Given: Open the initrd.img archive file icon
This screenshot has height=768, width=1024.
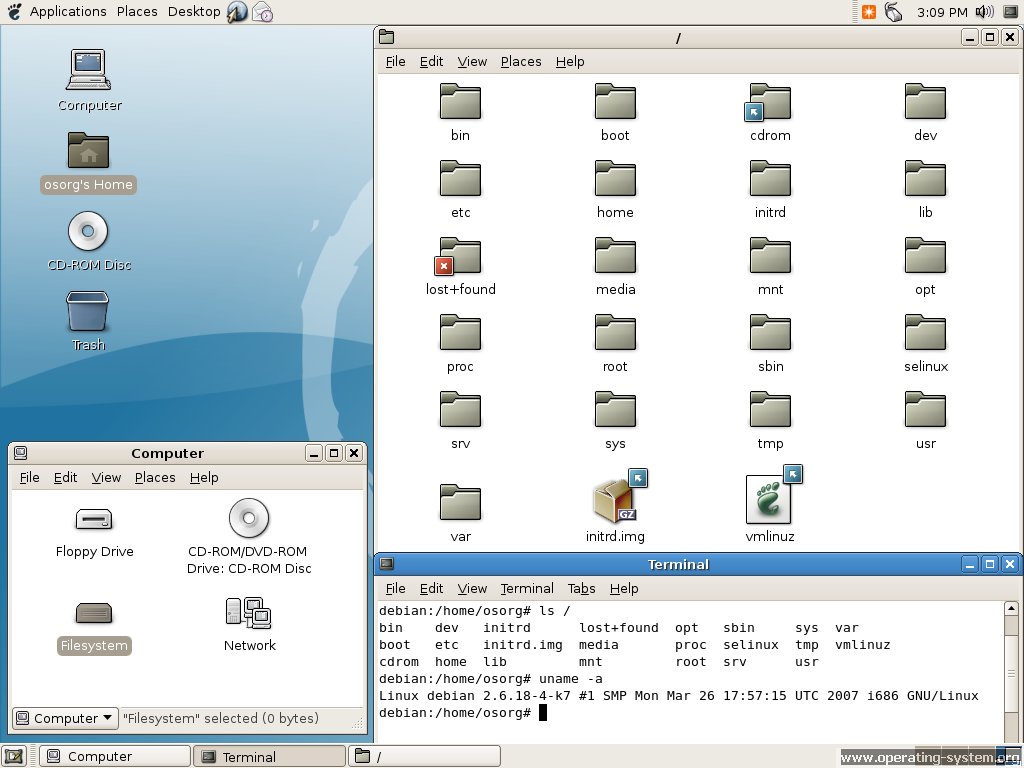Looking at the screenshot, I should pyautogui.click(x=615, y=500).
